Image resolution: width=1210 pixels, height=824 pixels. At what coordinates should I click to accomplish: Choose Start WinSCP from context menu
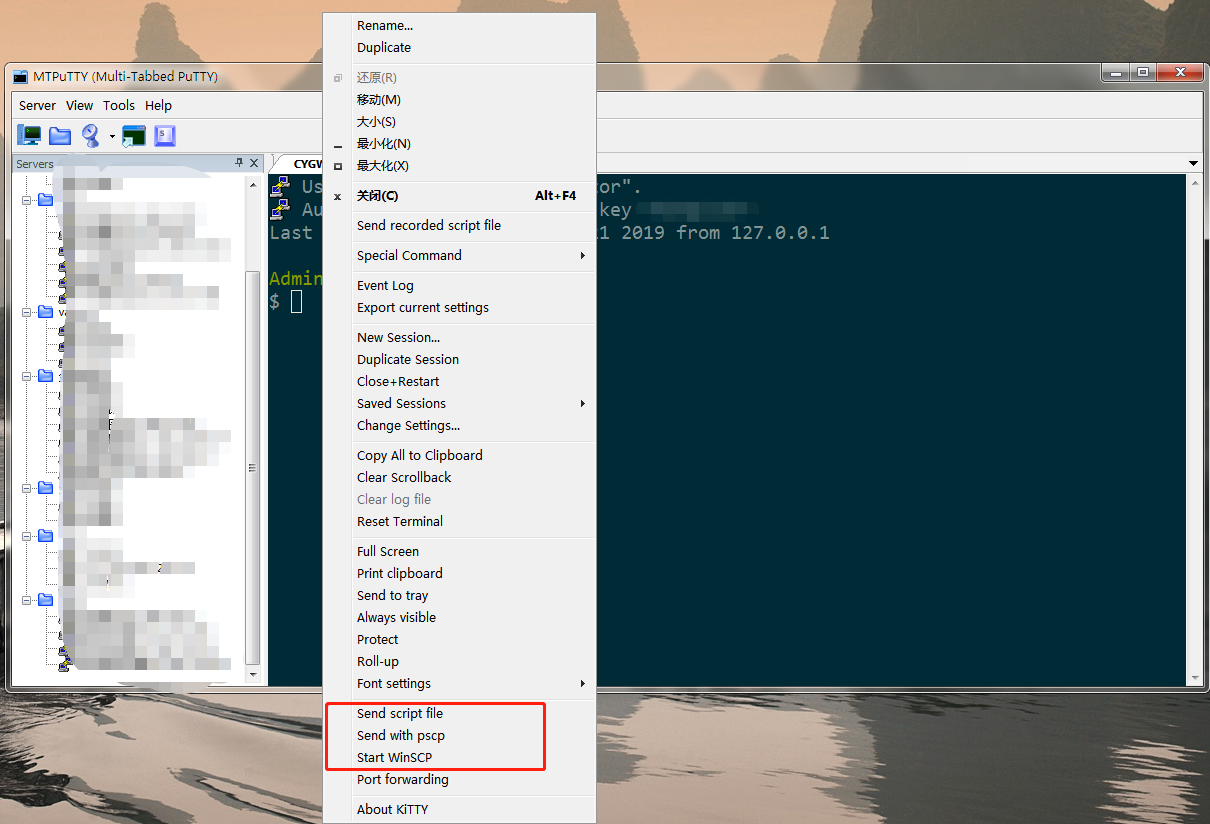click(x=394, y=757)
